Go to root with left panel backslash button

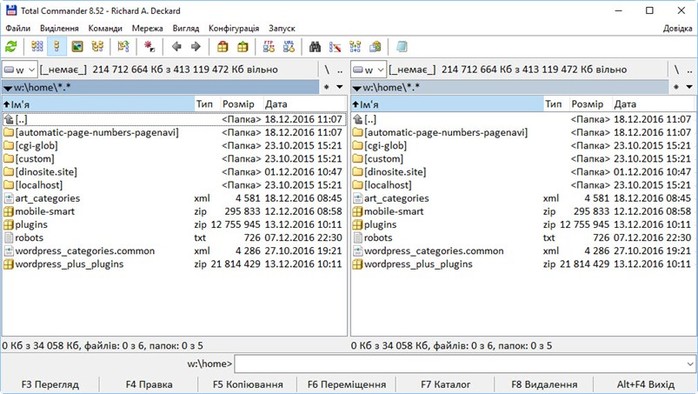click(327, 70)
